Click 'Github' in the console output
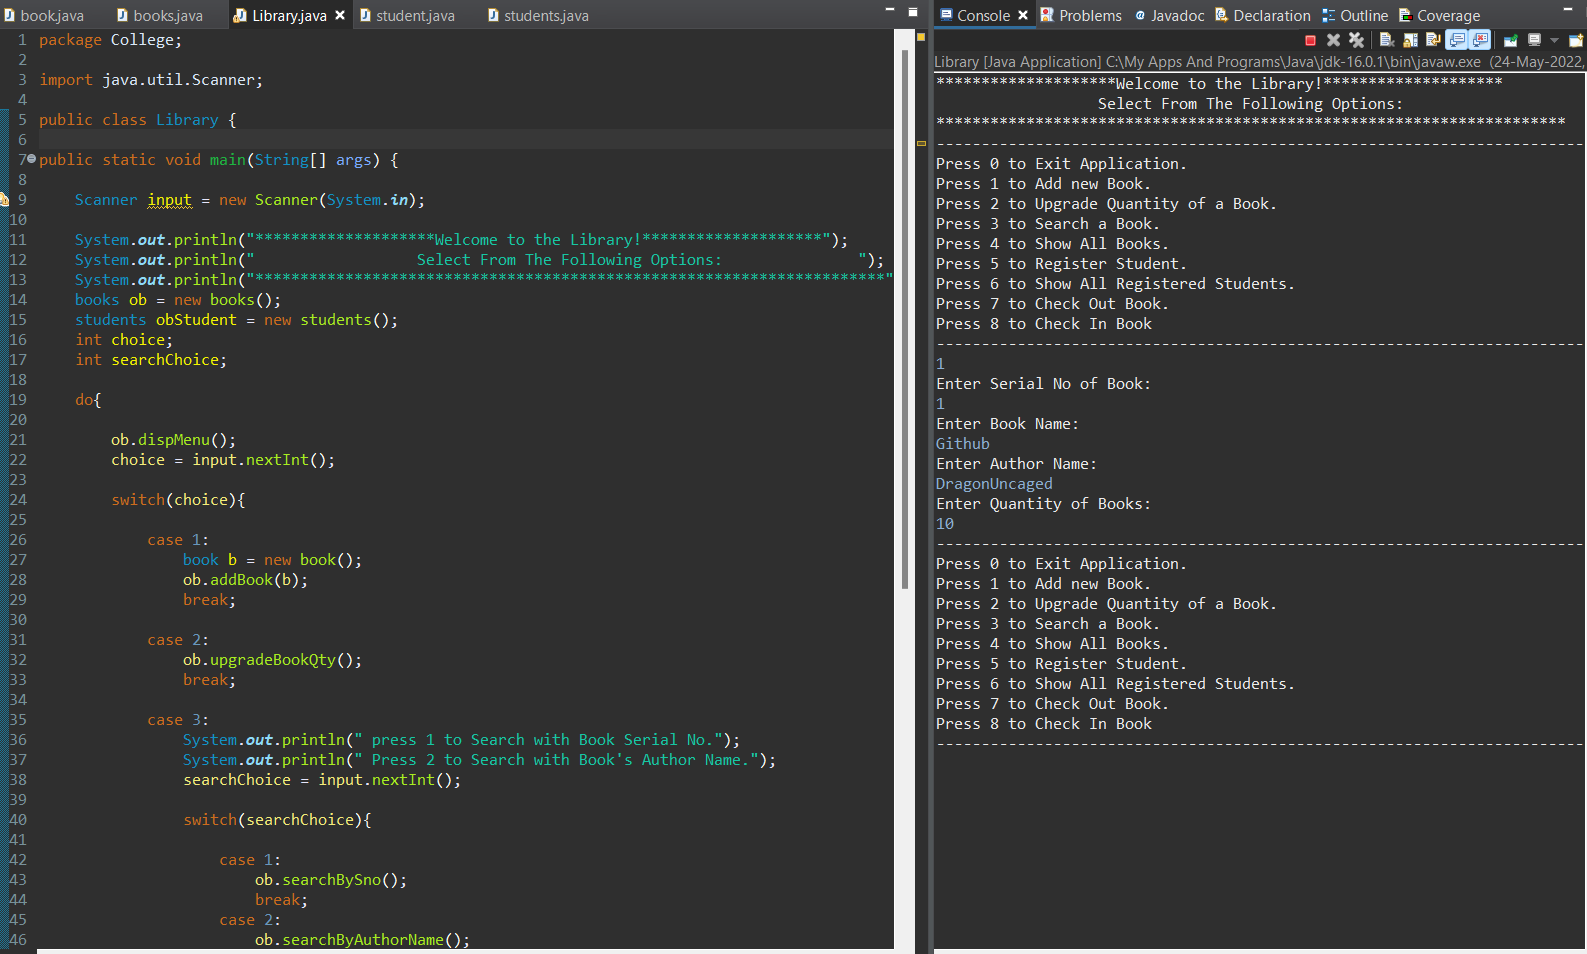The image size is (1587, 954). (963, 444)
